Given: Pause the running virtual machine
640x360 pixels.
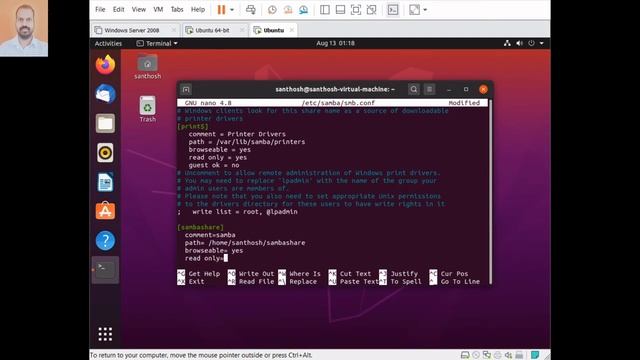Looking at the screenshot, I should (x=221, y=10).
